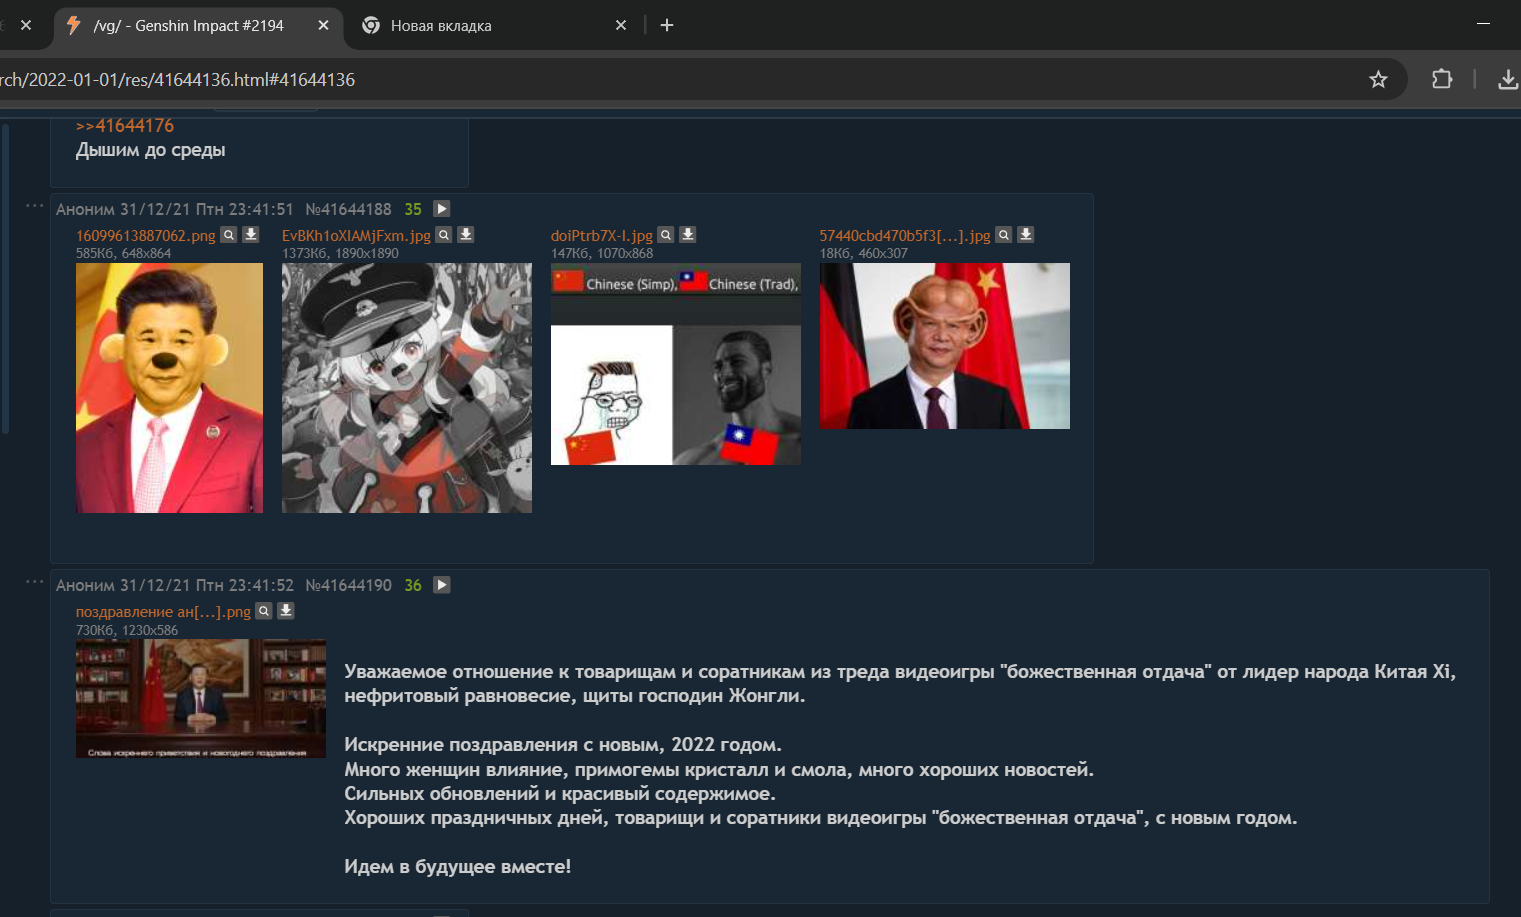Click post number №41644190
The width and height of the screenshot is (1521, 917).
(x=348, y=585)
